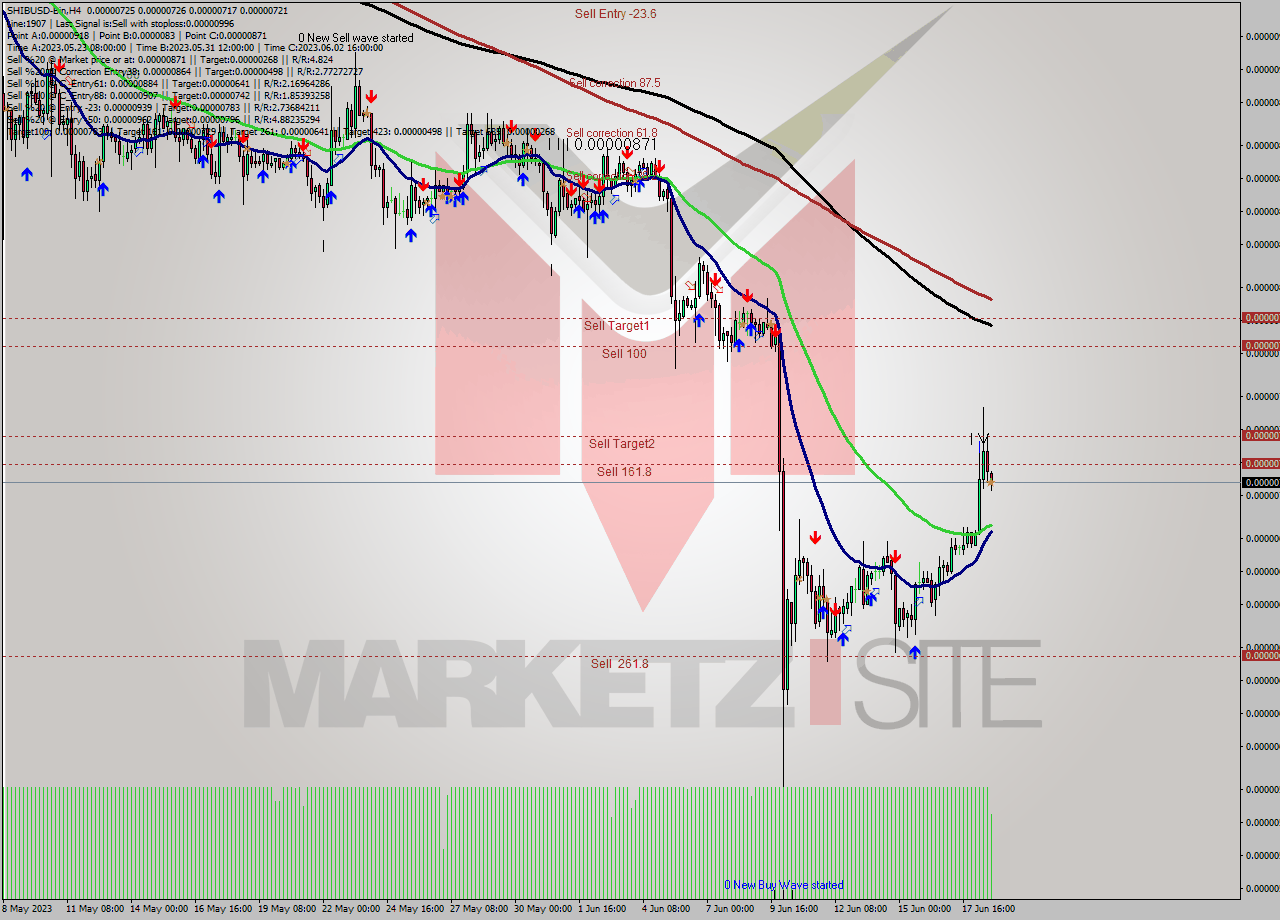This screenshot has width=1280, height=920.
Task: Click the '4 Jun 08:00' time axis label
Action: (666, 909)
